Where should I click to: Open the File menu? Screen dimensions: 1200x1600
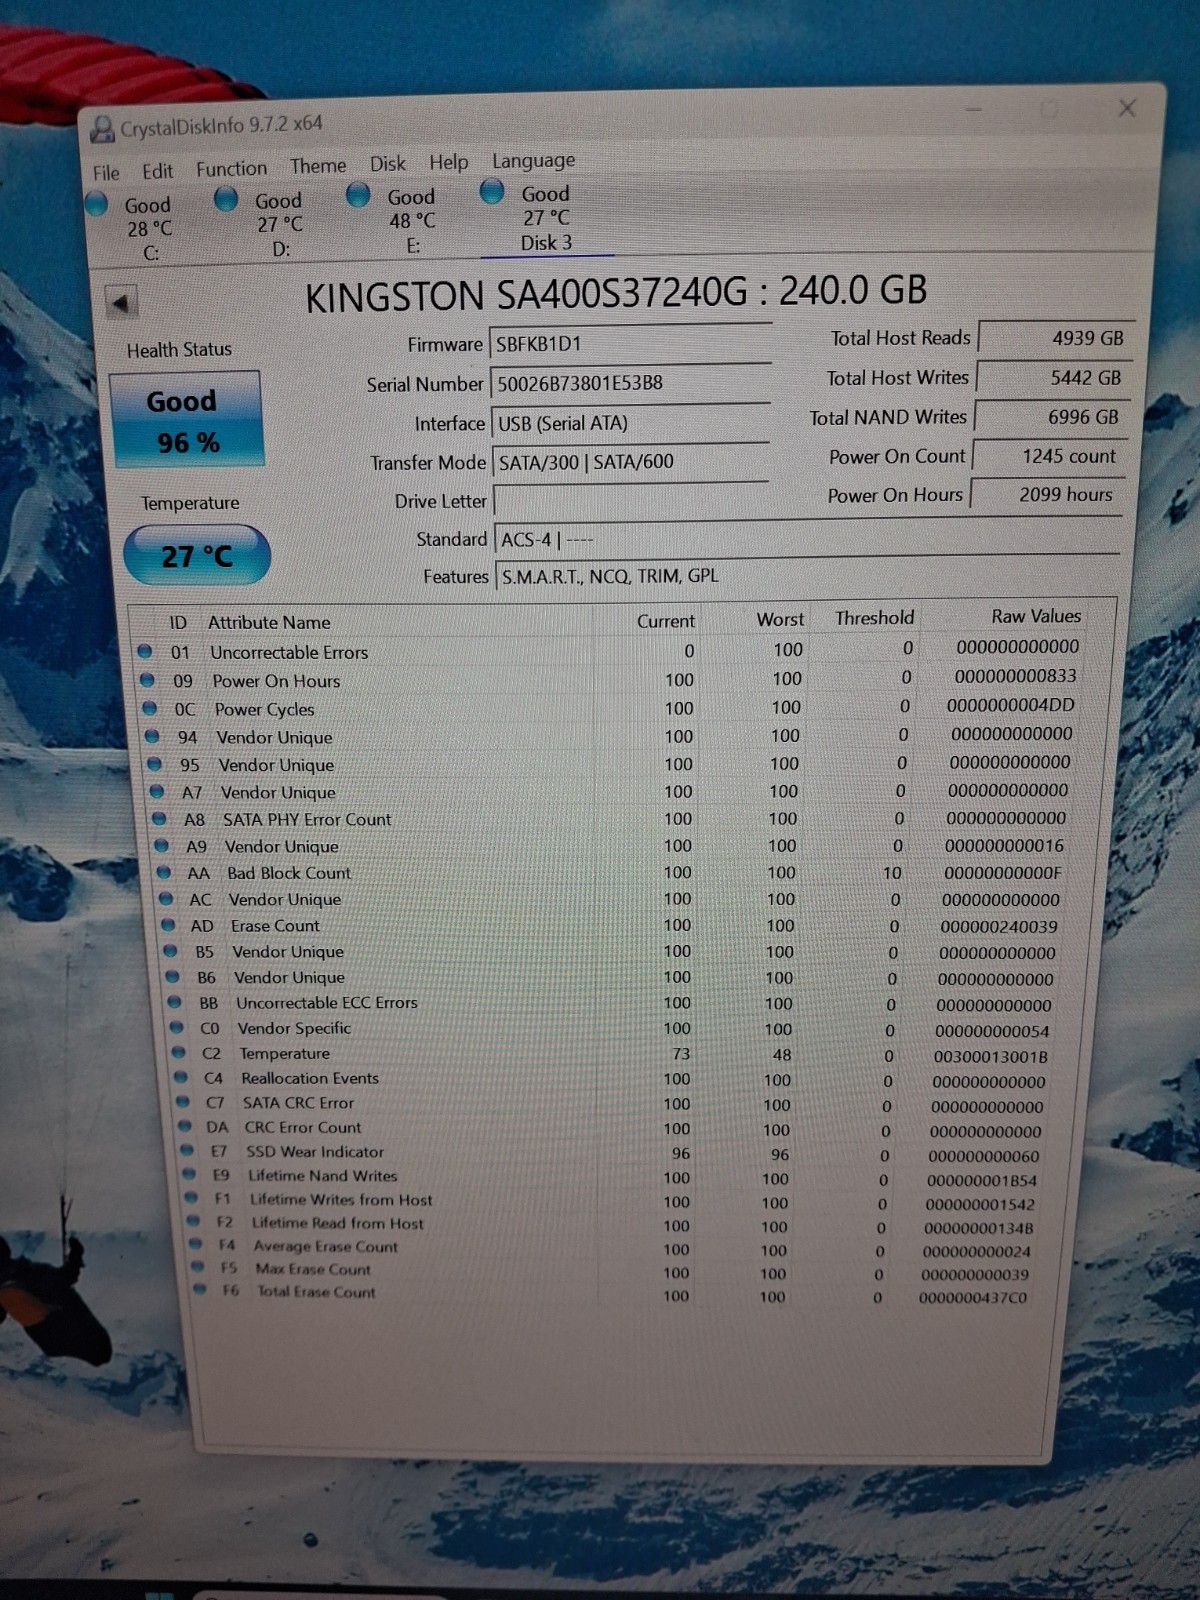pos(105,172)
